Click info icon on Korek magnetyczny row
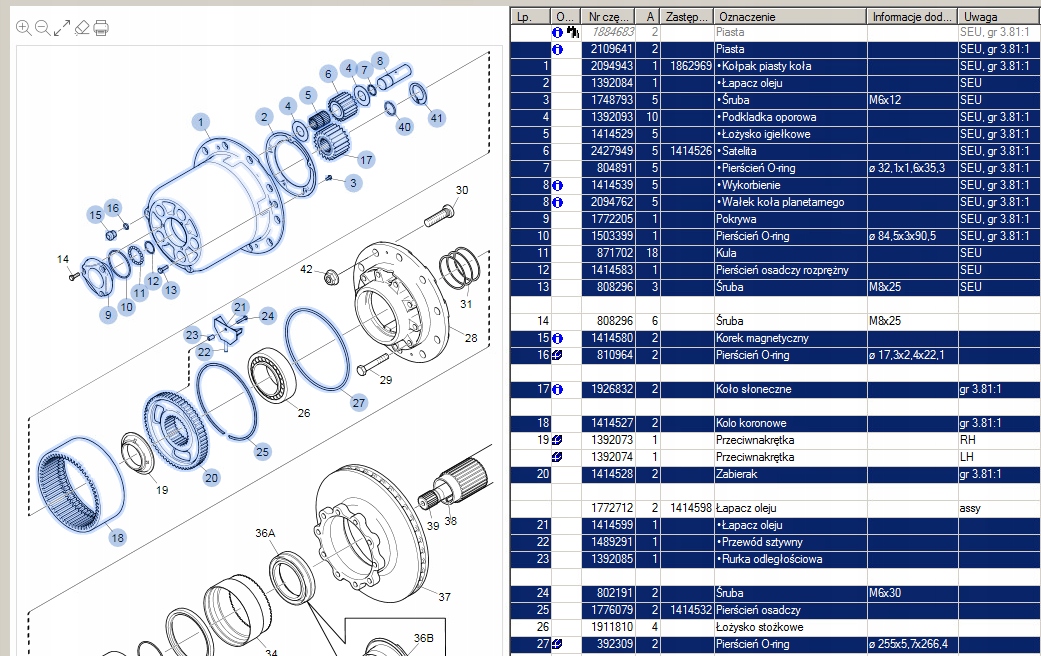1041x656 pixels. [558, 338]
